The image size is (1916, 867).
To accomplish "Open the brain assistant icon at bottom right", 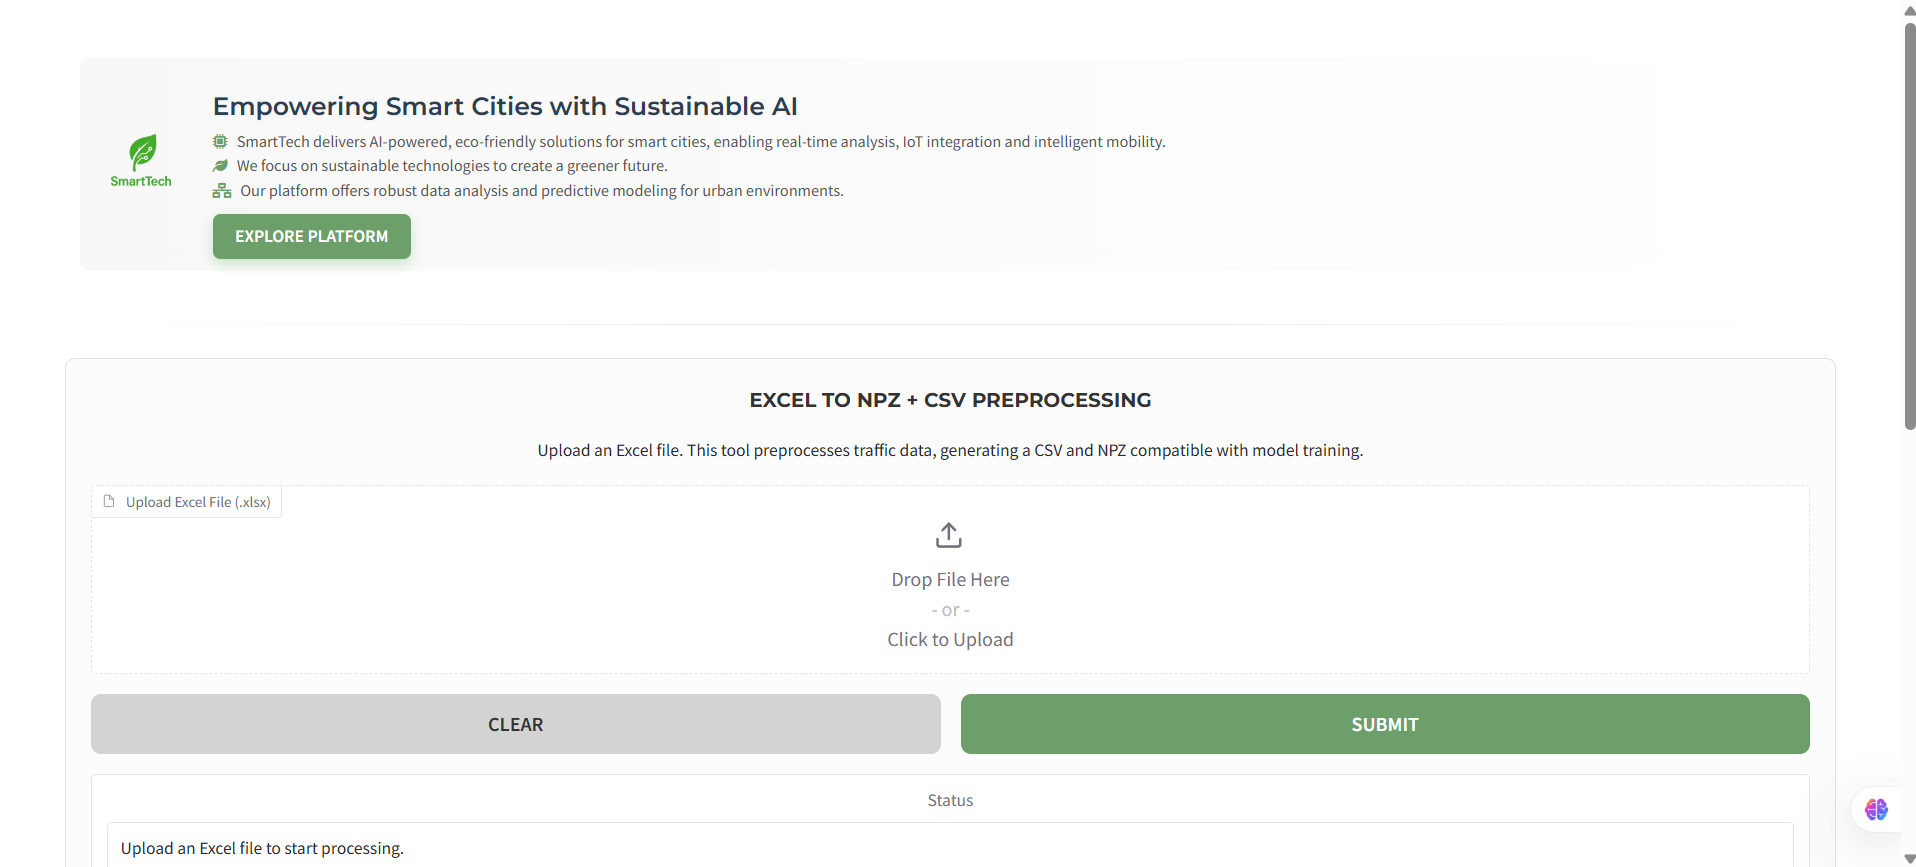I will click(1876, 809).
